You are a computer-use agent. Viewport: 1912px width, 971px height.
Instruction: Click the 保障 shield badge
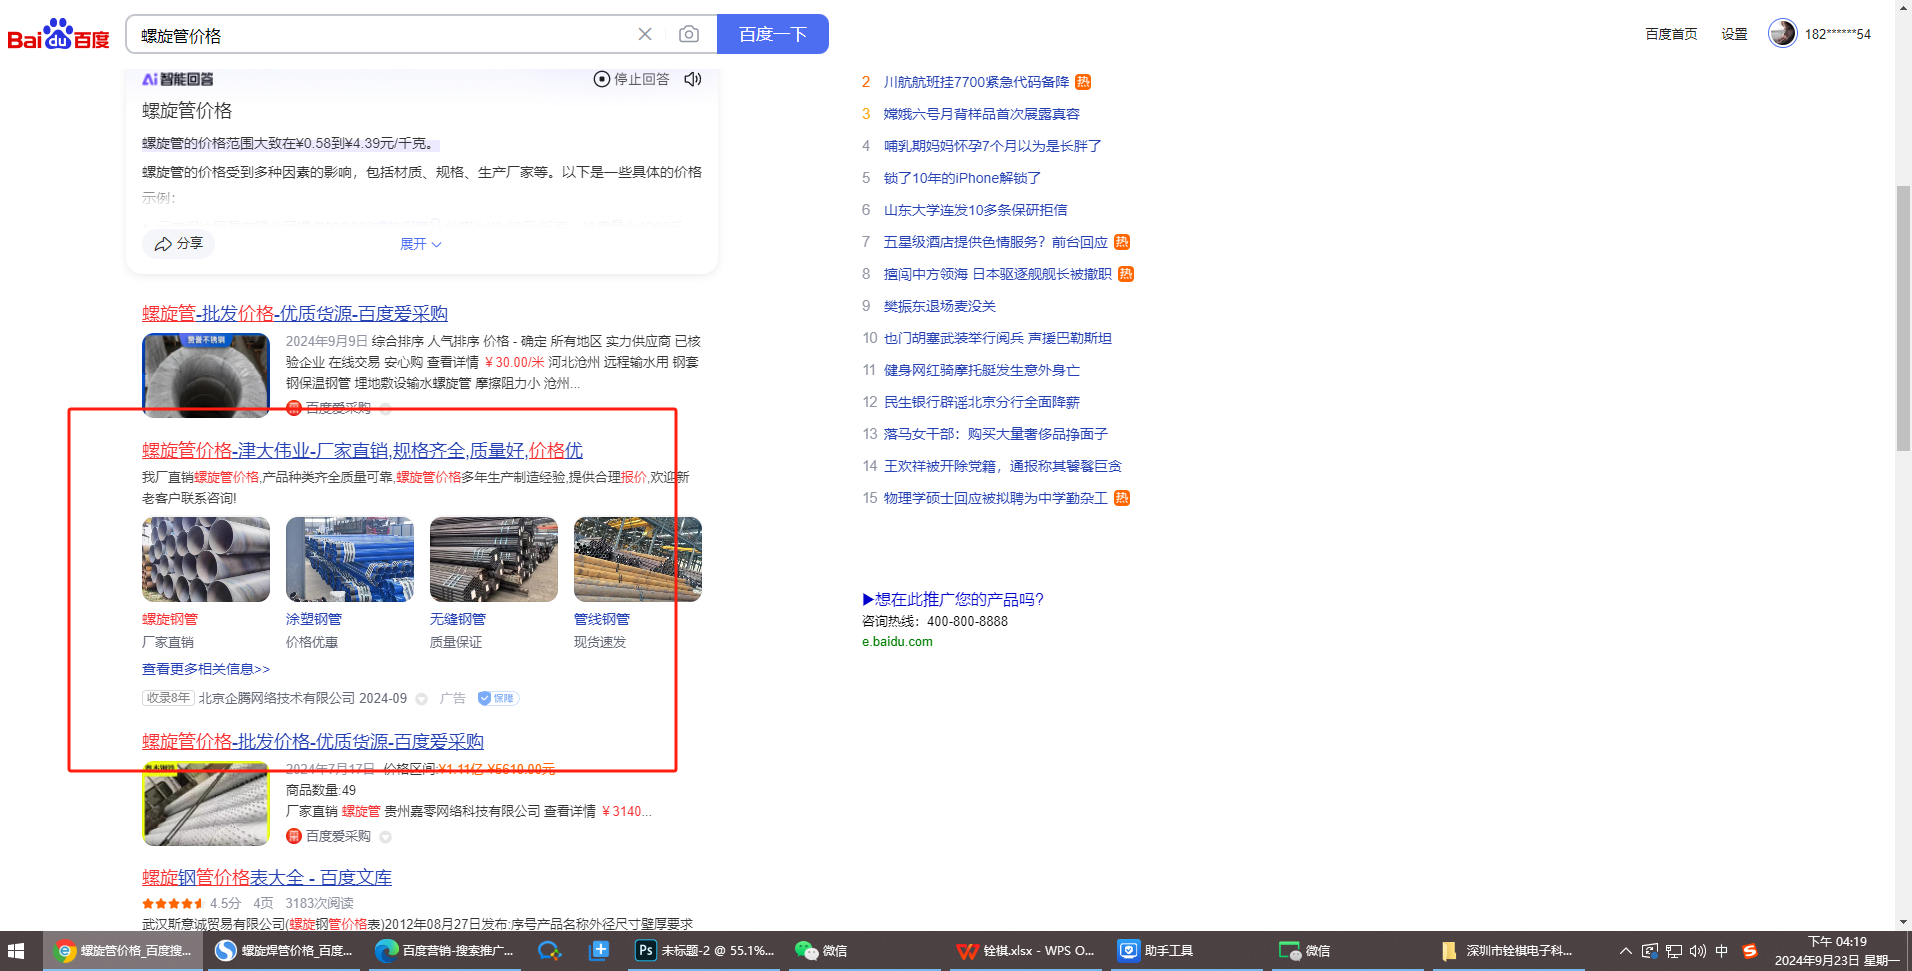pyautogui.click(x=497, y=698)
